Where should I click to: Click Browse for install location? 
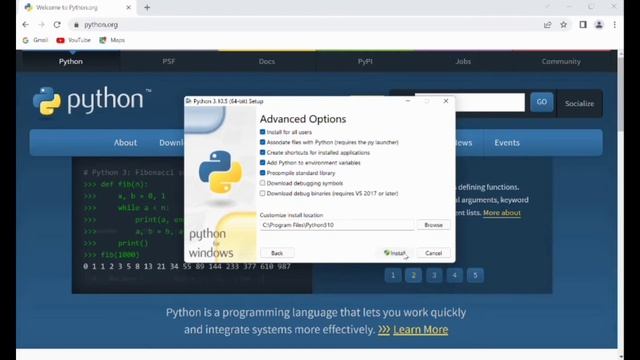tap(433, 225)
